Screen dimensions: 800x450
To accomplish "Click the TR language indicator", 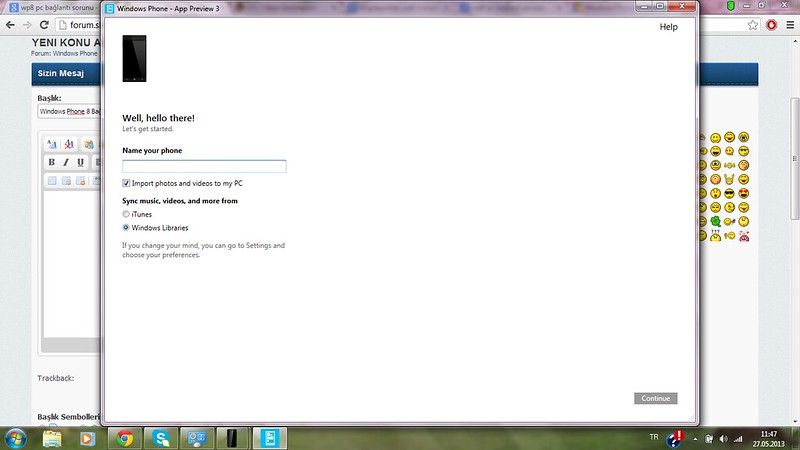I will coord(654,437).
